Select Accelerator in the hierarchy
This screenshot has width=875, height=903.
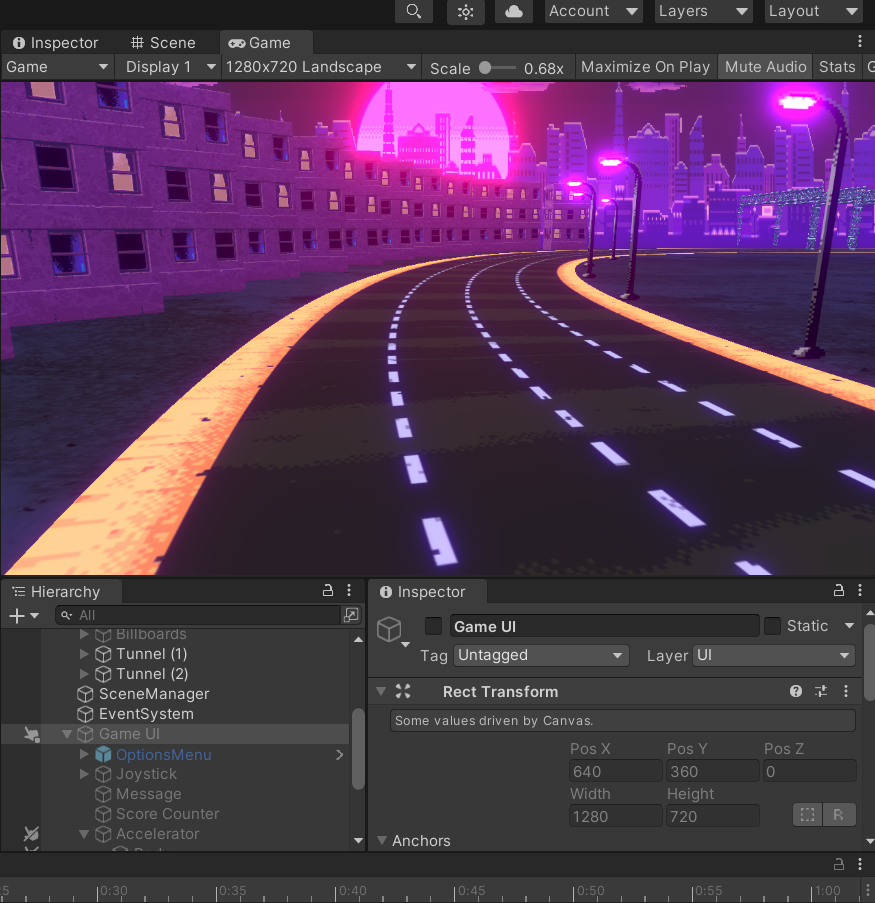pos(157,834)
